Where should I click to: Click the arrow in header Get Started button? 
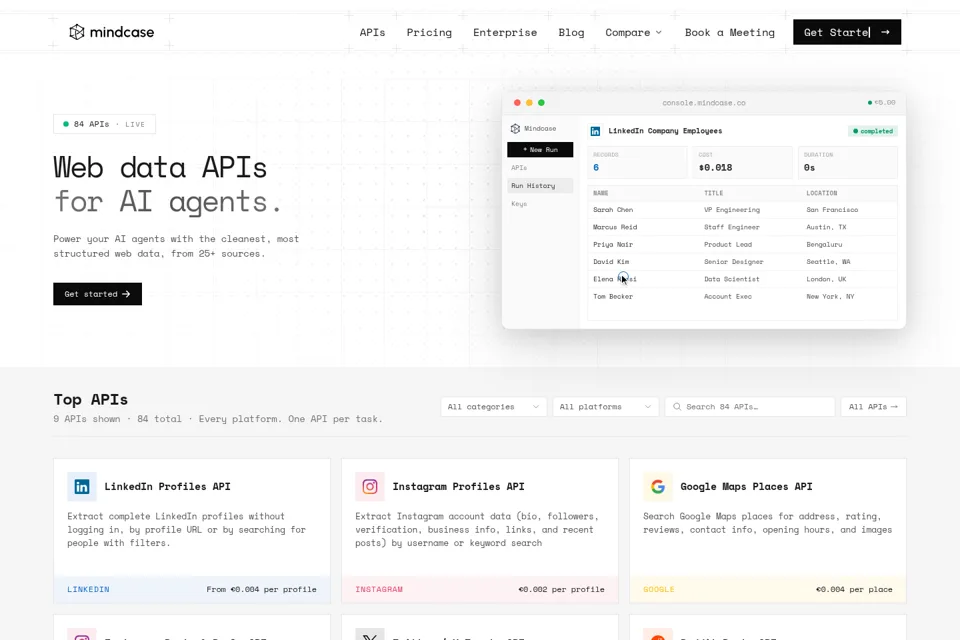point(885,32)
